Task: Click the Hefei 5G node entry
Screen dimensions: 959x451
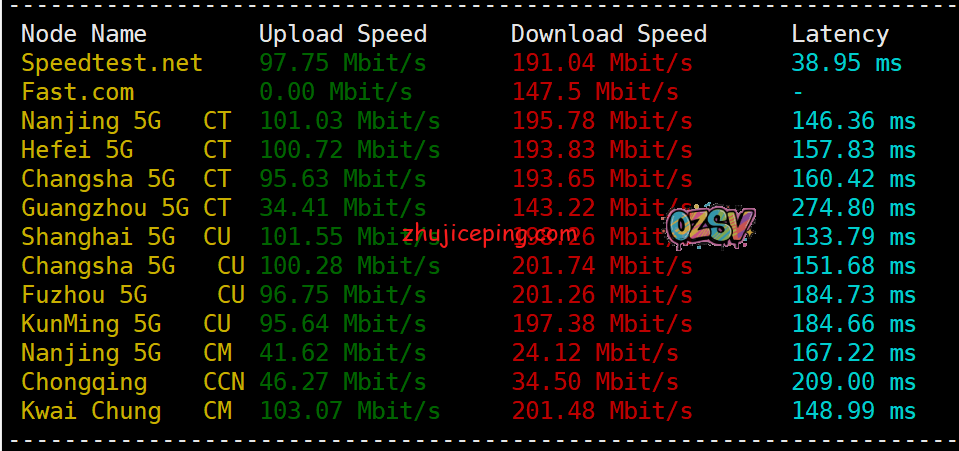Action: 127,150
